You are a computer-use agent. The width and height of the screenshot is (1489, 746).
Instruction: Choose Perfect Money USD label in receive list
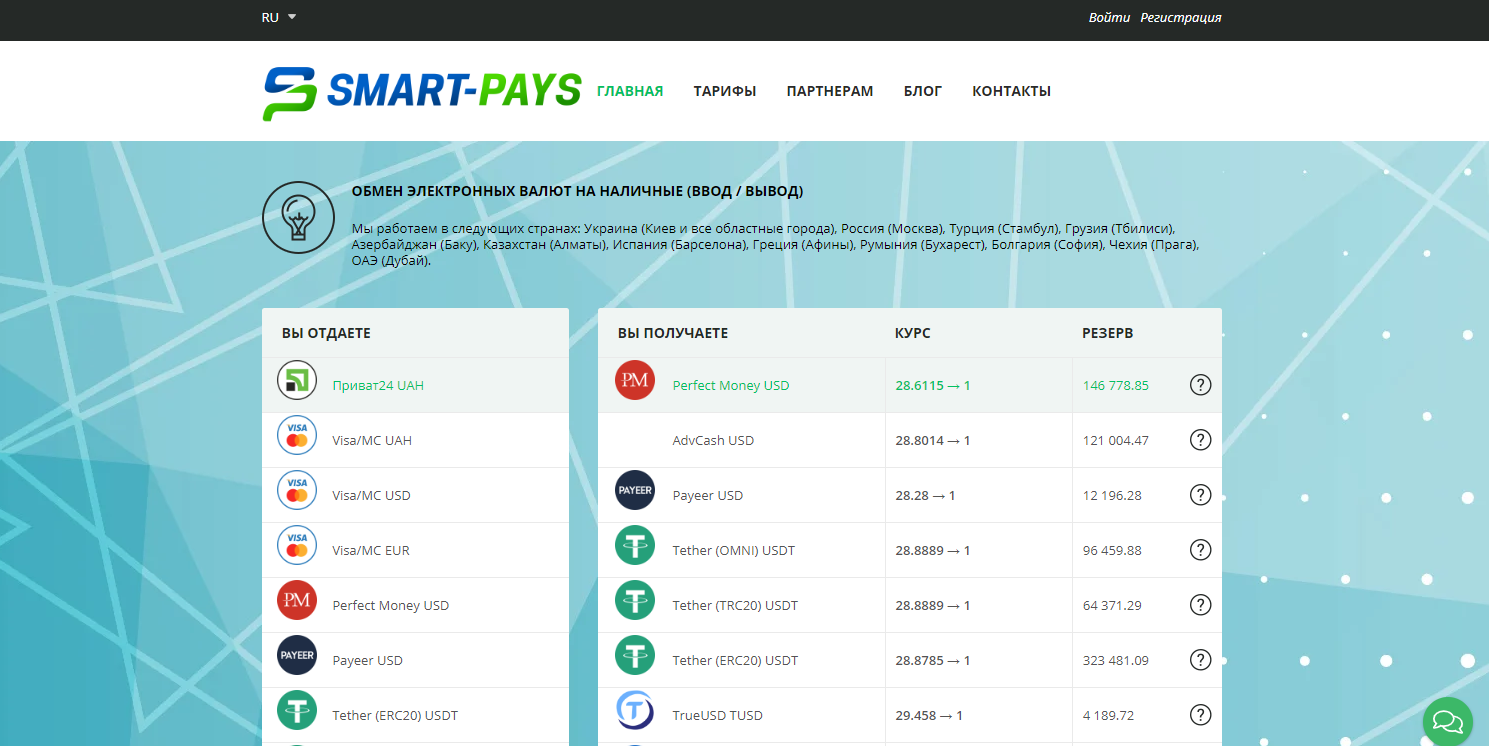[731, 386]
